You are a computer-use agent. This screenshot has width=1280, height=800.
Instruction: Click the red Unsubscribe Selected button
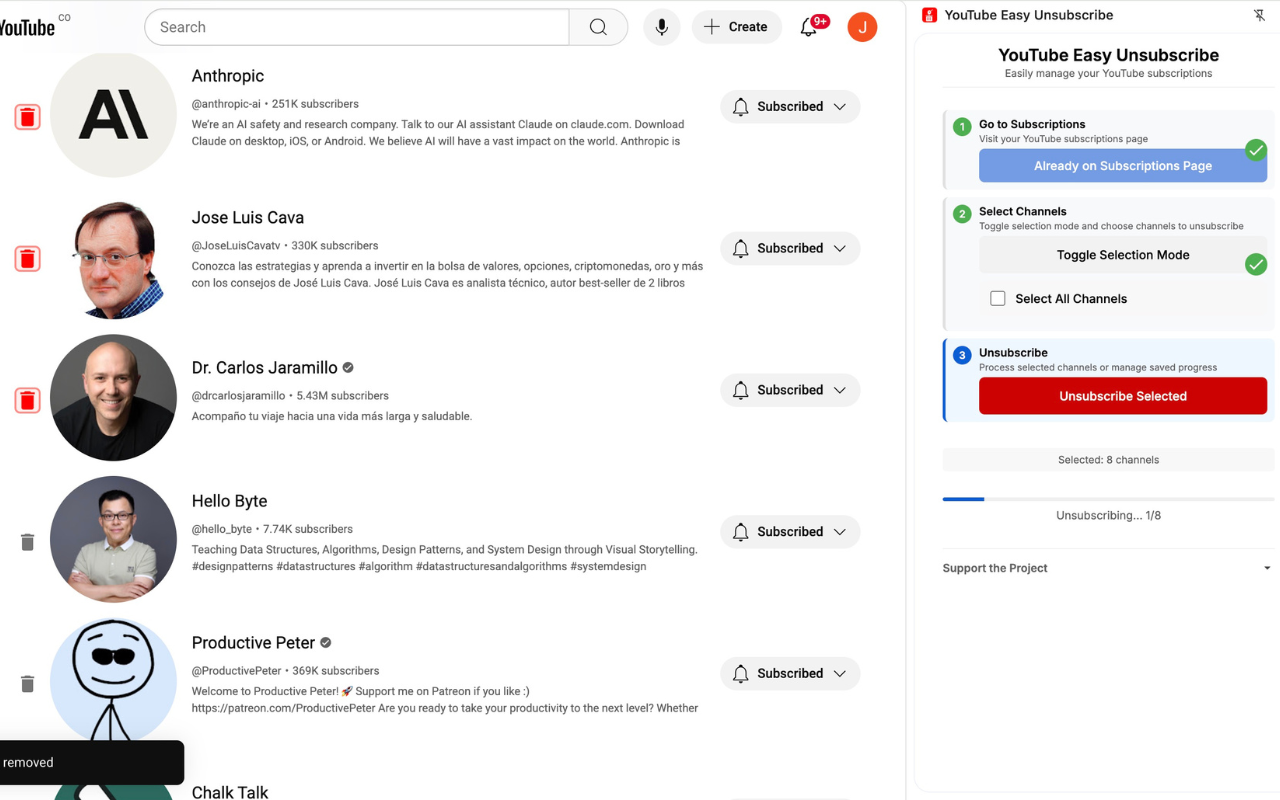[x=1123, y=396]
